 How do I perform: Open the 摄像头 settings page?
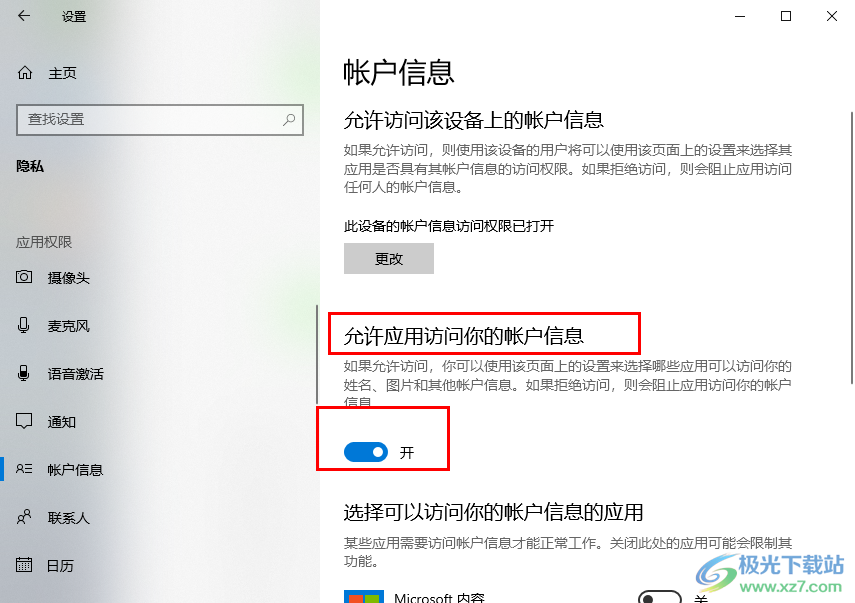(x=69, y=278)
